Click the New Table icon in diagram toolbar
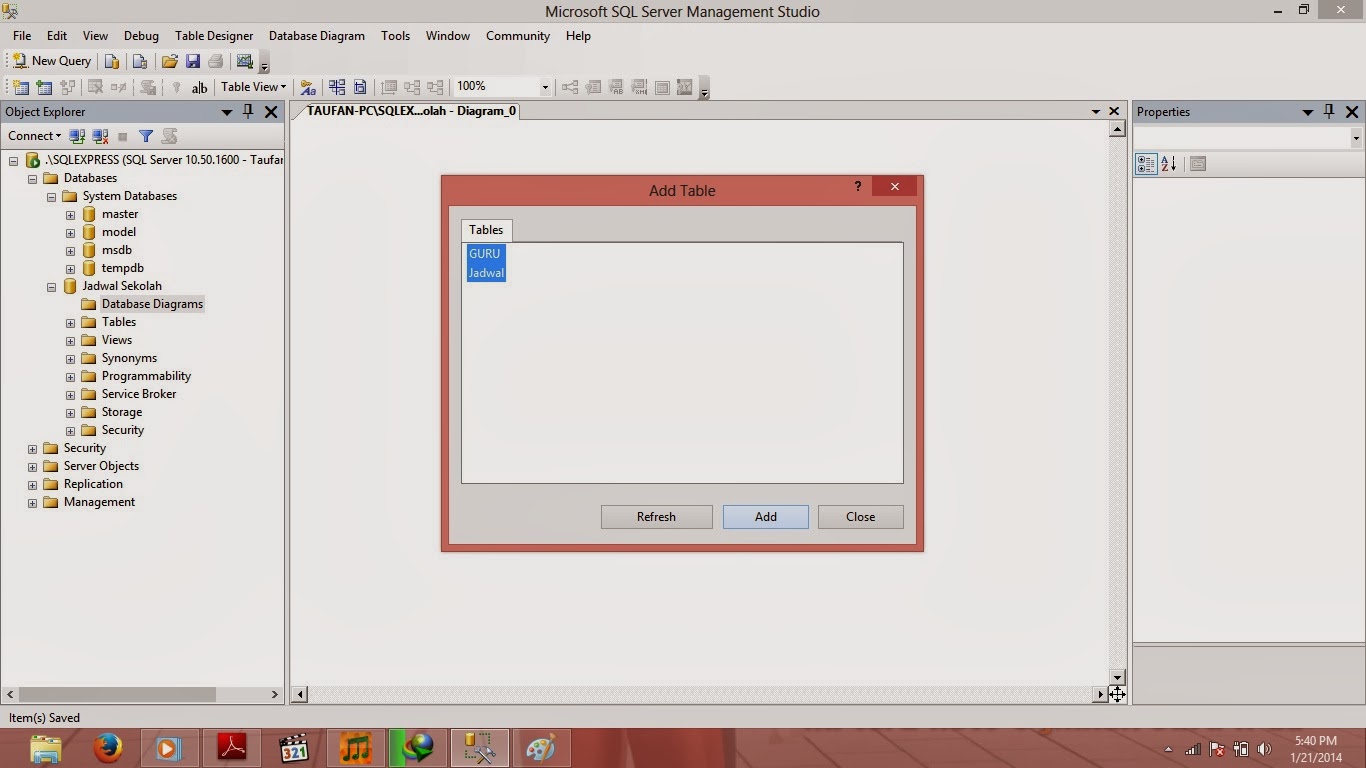Viewport: 1366px width, 768px height. coord(21,87)
